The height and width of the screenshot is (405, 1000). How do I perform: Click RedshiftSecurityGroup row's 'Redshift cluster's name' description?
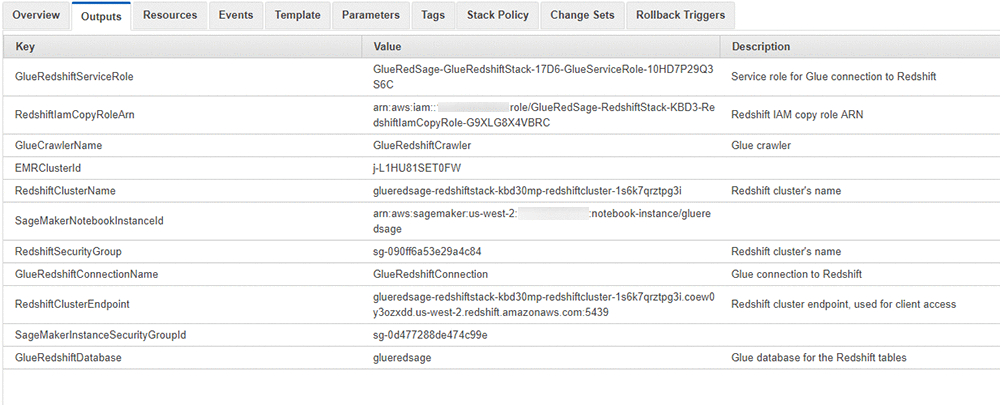click(786, 251)
